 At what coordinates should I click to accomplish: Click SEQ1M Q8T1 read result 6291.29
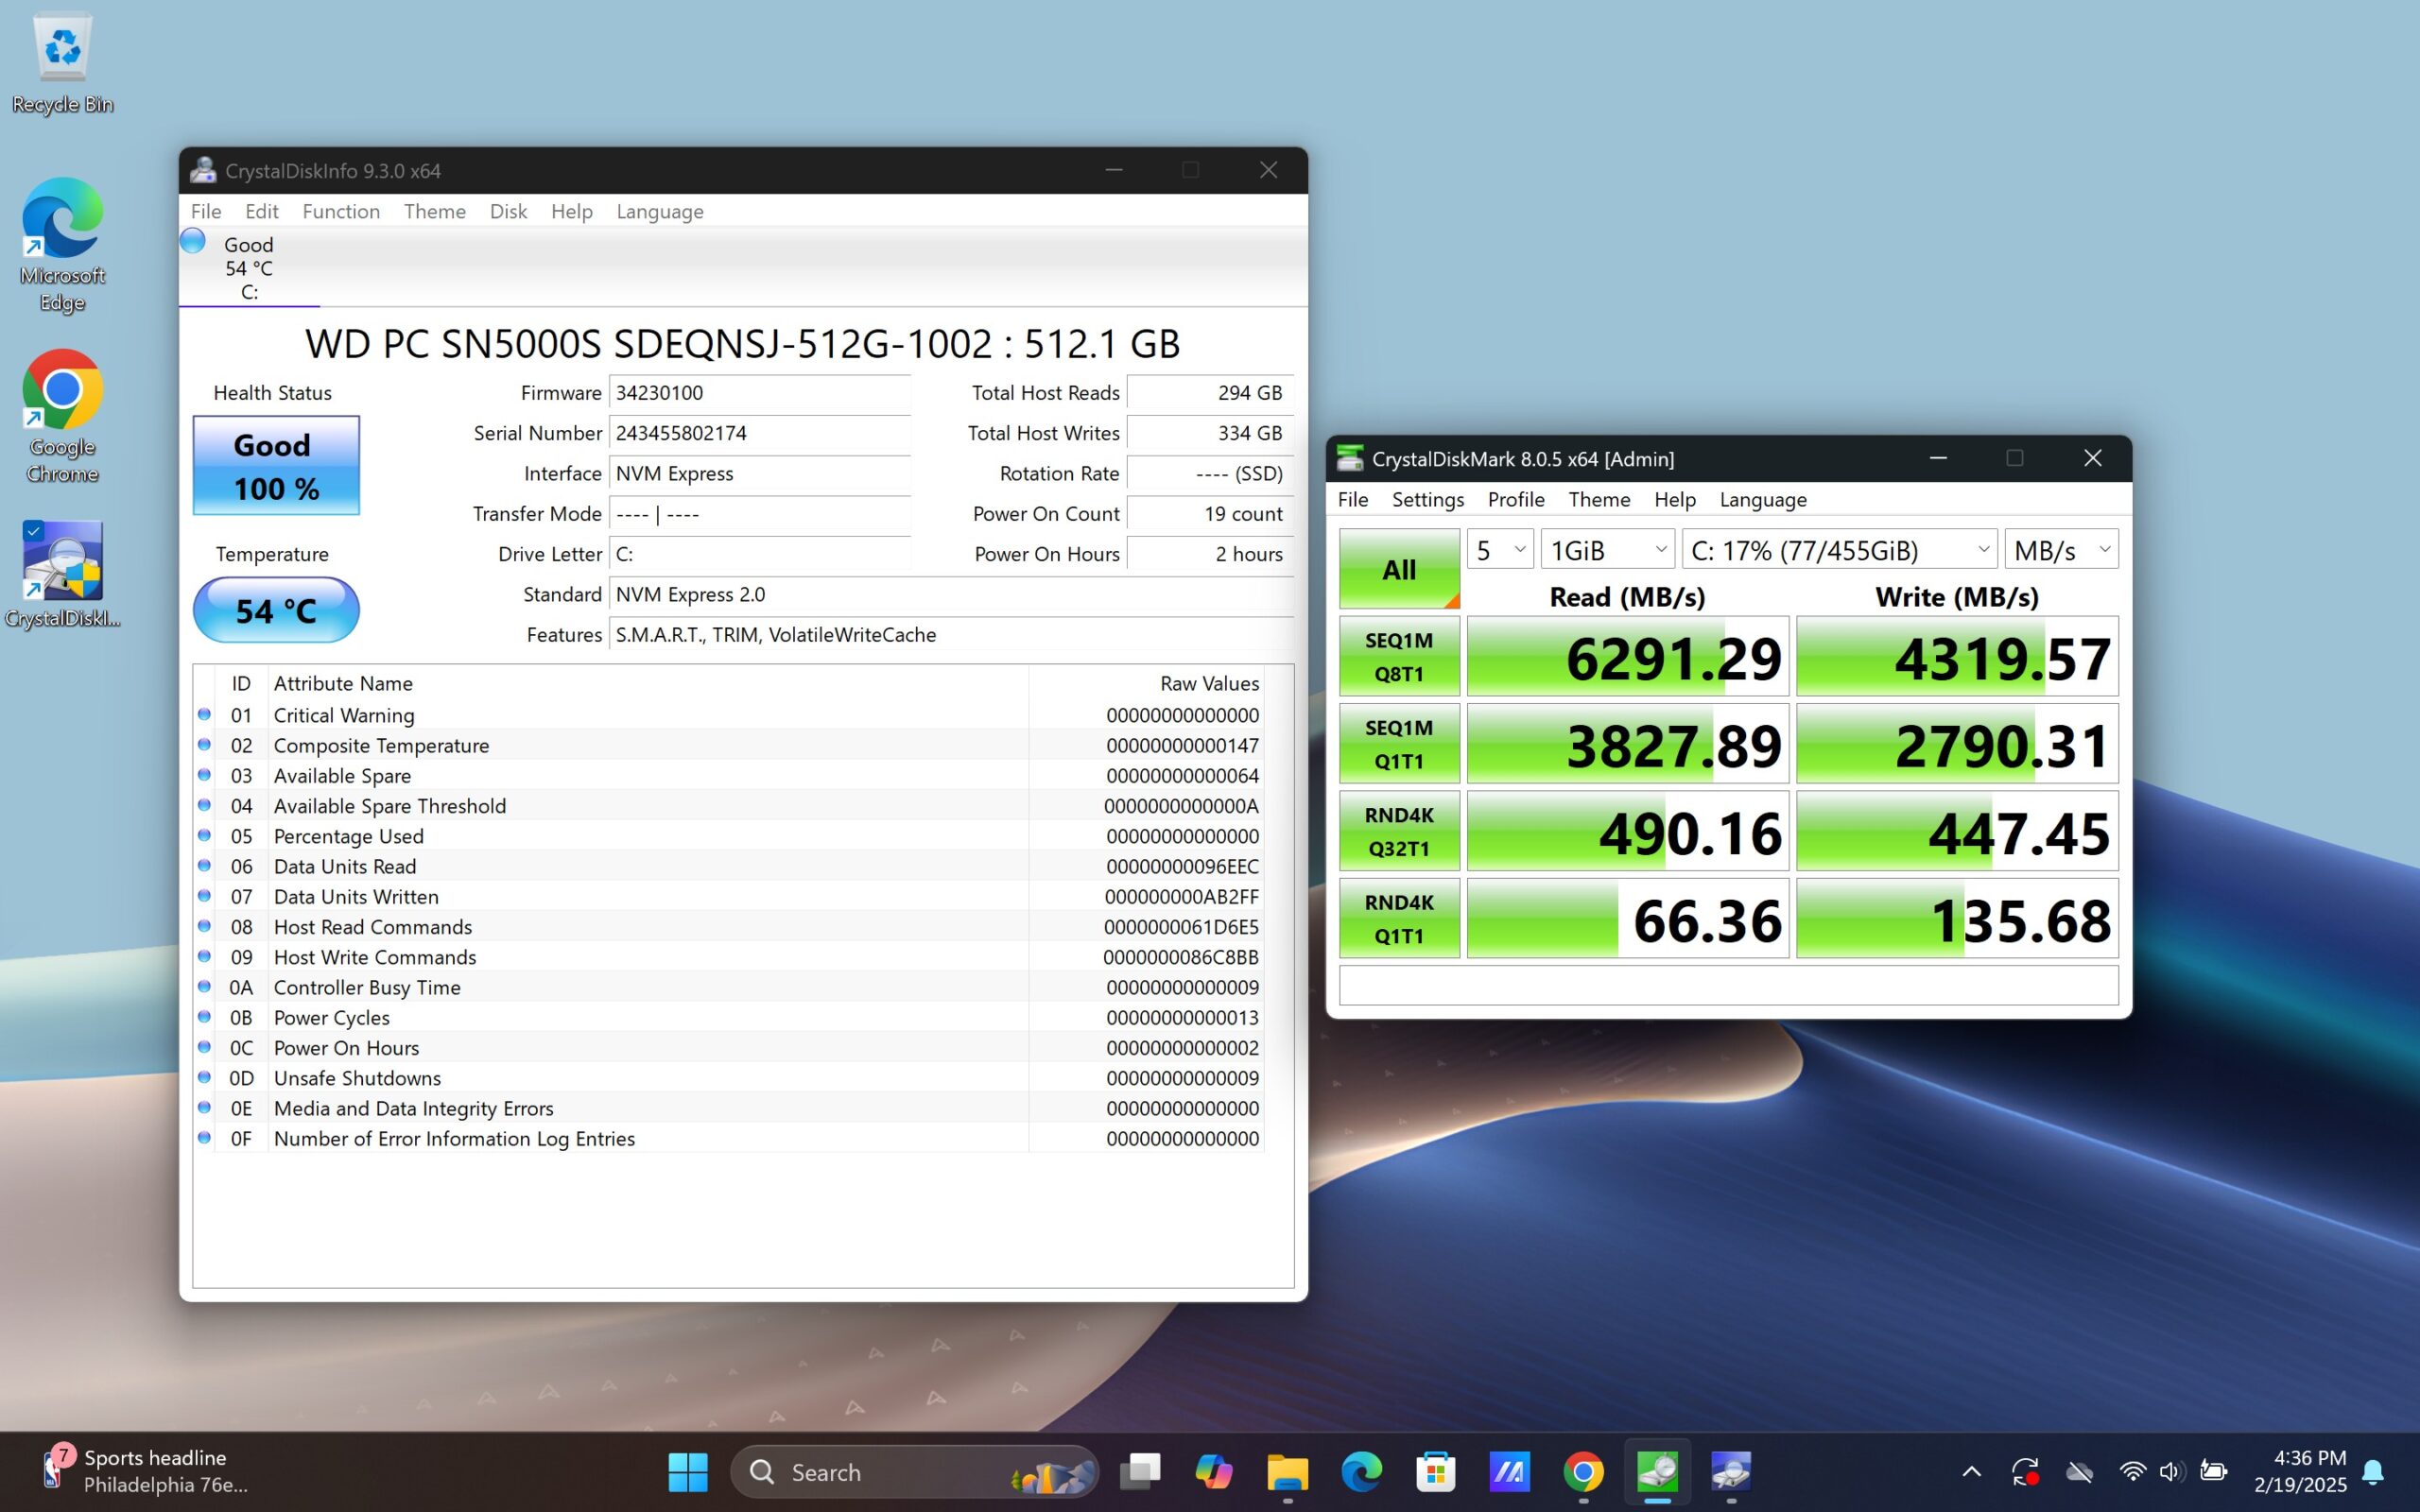coord(1627,656)
